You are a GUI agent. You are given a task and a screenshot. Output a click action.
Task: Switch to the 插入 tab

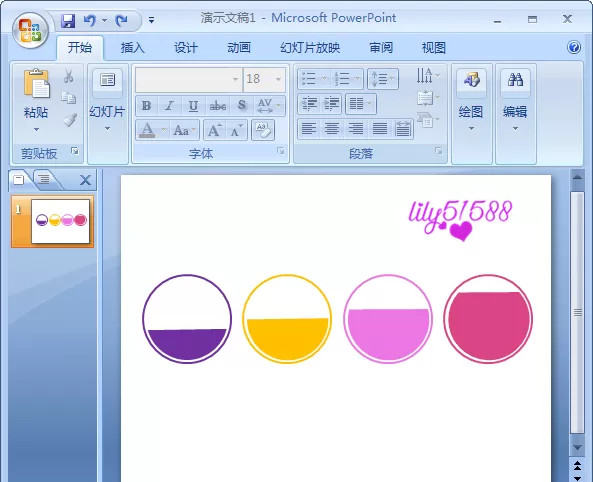click(133, 48)
